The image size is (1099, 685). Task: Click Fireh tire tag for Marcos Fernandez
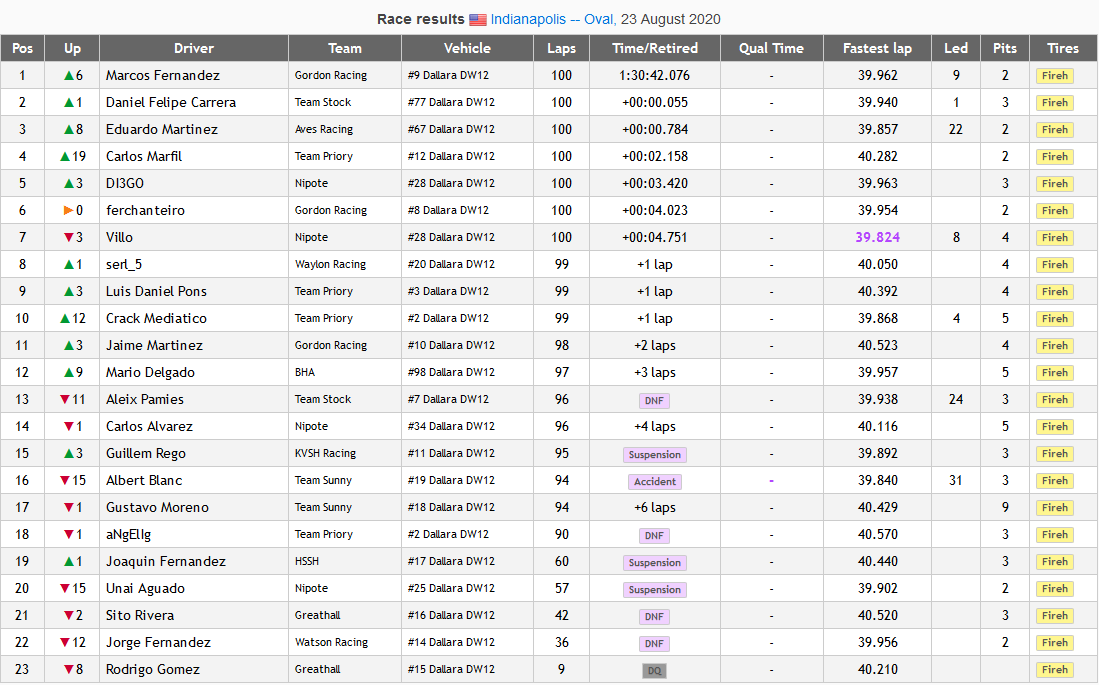1055,76
